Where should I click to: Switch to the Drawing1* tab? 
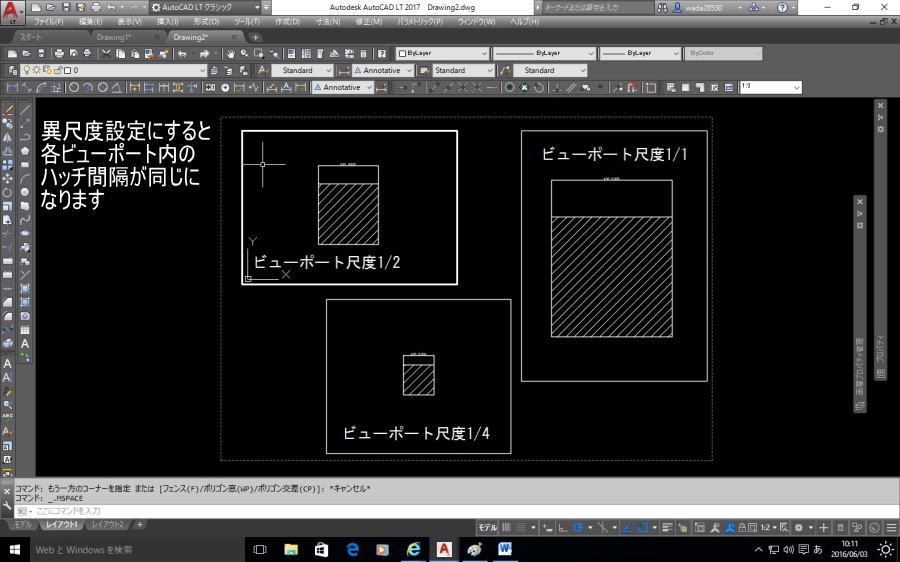click(114, 37)
